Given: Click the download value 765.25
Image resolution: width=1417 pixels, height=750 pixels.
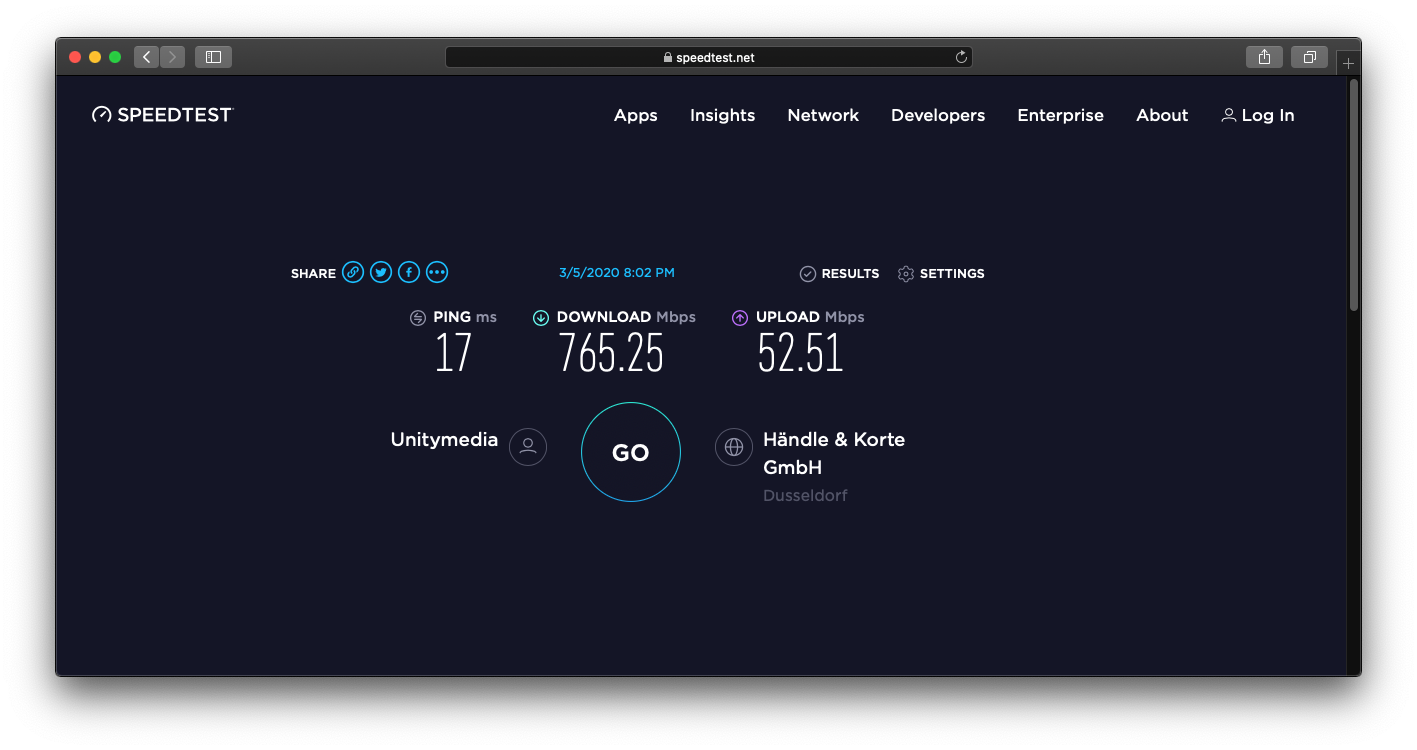Looking at the screenshot, I should click(x=611, y=353).
